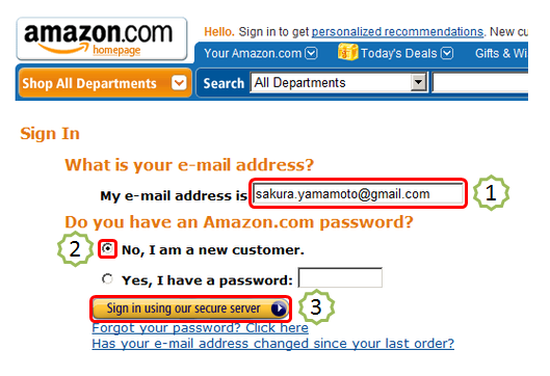Image resolution: width=550 pixels, height=376 pixels.
Task: Select "No, I am a new customer" radio
Action: [x=107, y=249]
